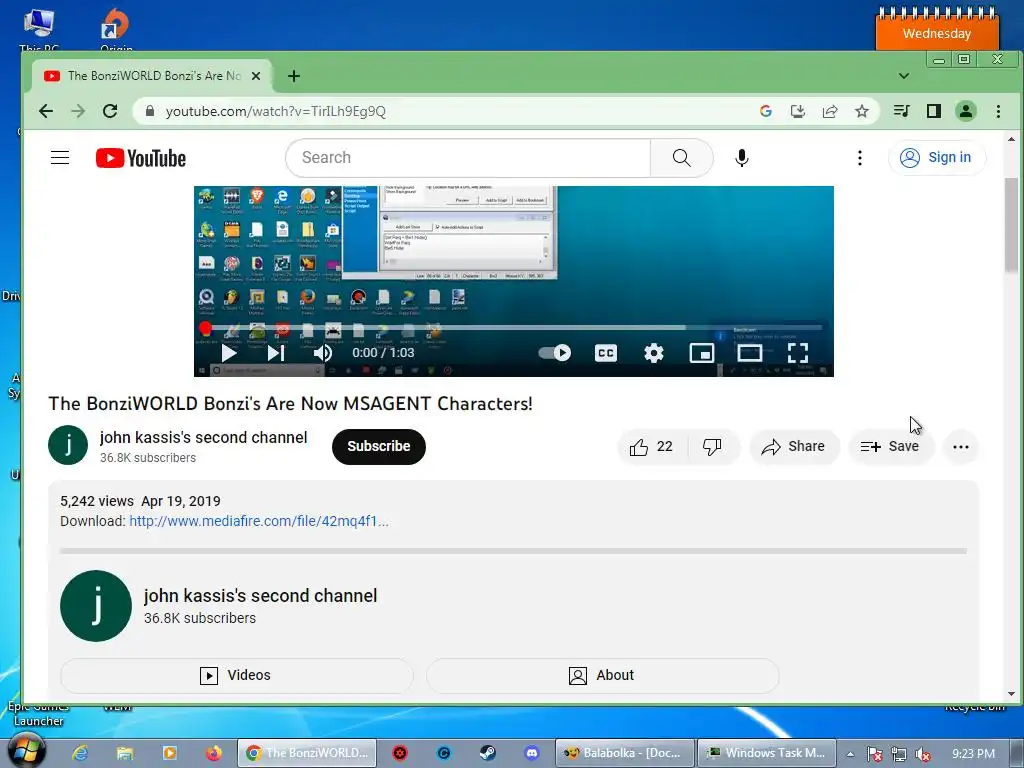Open Chrome media controls icon
The height and width of the screenshot is (768, 1024).
(x=901, y=111)
